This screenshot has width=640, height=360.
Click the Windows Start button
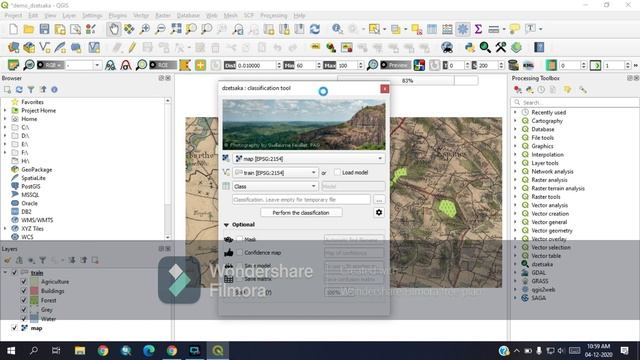(11, 351)
